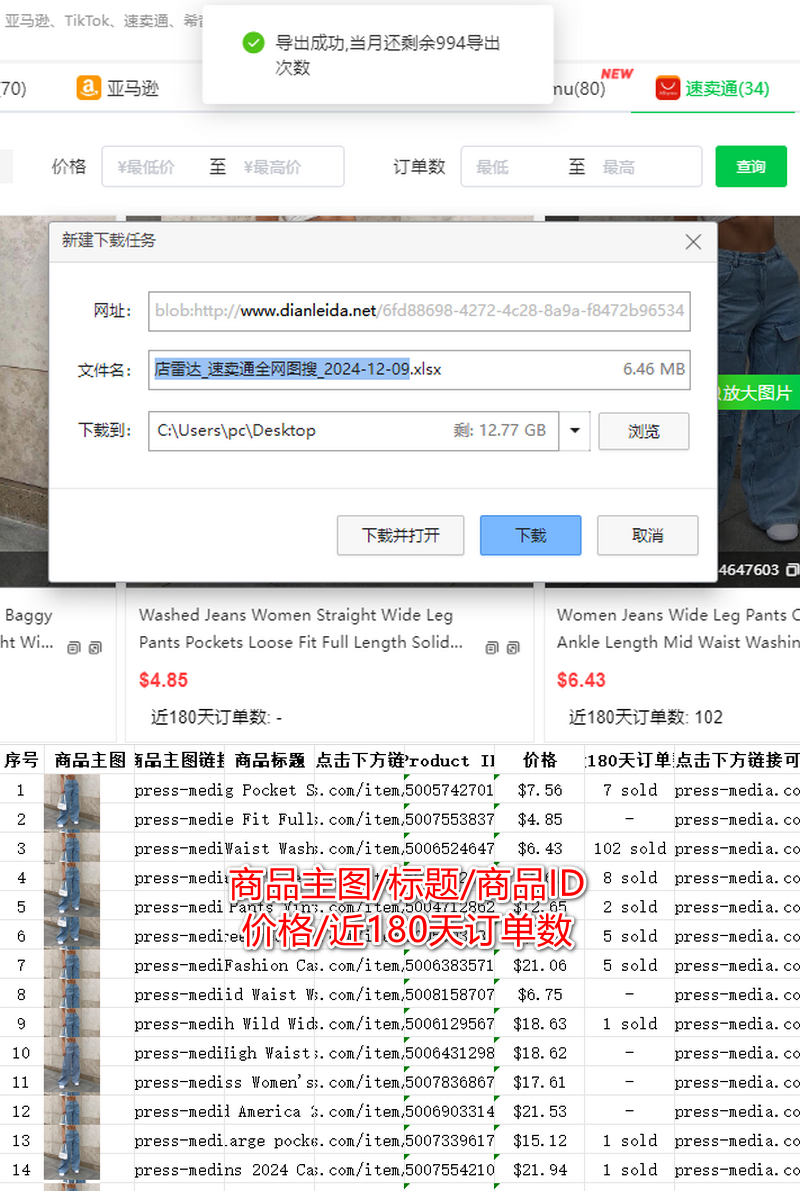Click the green 查询 search button
The image size is (800, 1191).
751,166
